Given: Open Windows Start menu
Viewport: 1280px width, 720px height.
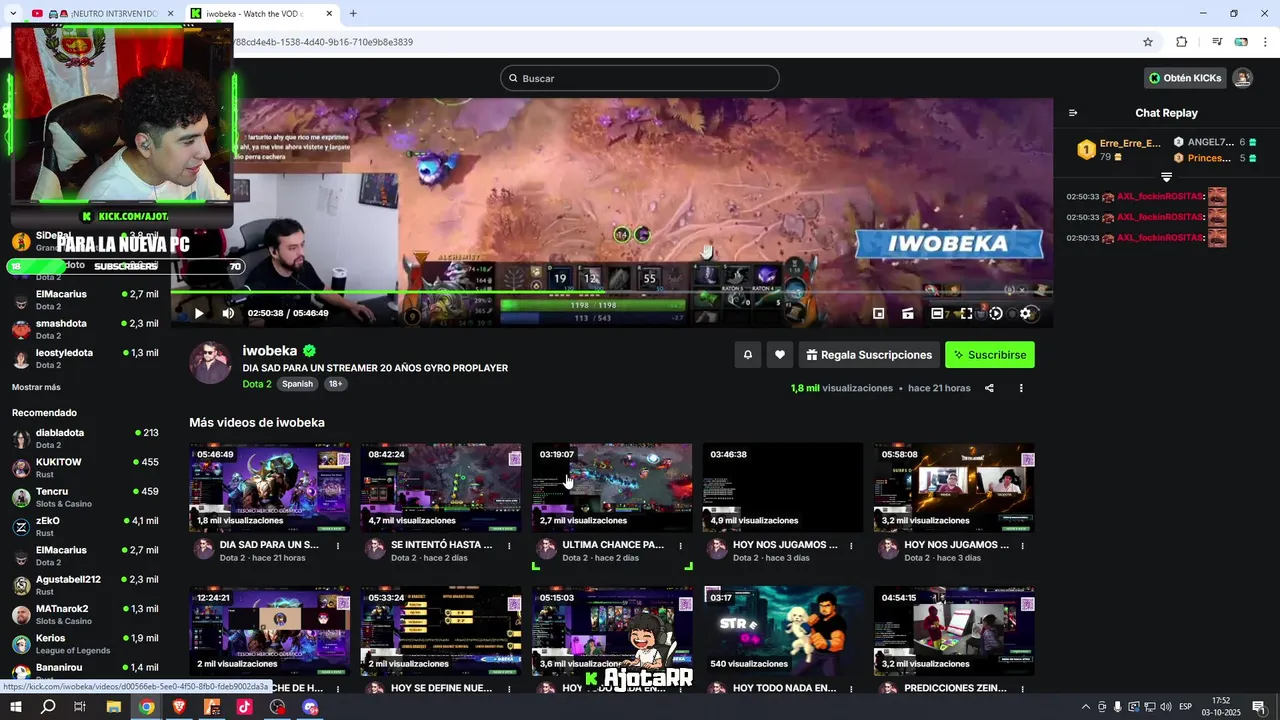Looking at the screenshot, I should (x=16, y=707).
